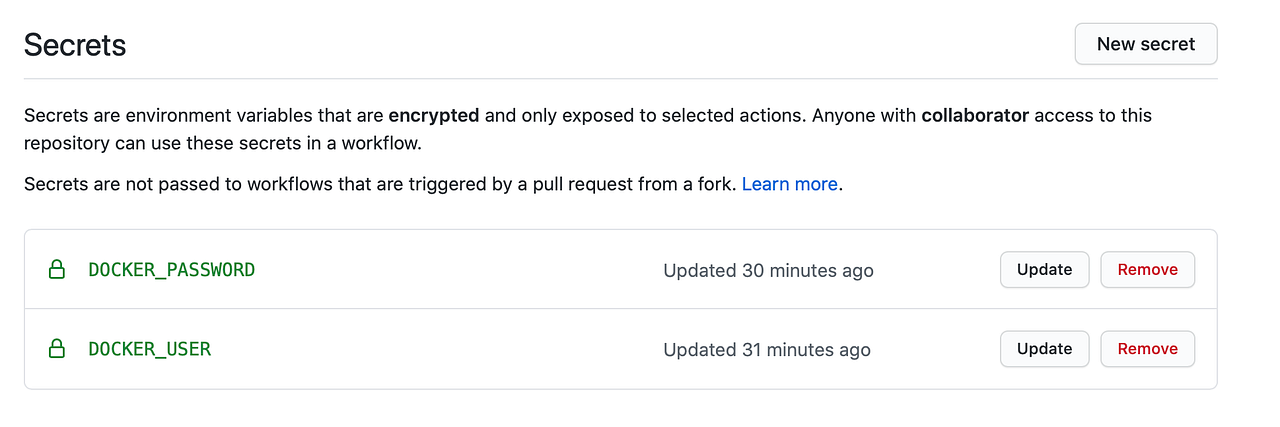Viewport: 1280px width, 427px height.
Task: Click the Secrets page heading
Action: (75, 45)
